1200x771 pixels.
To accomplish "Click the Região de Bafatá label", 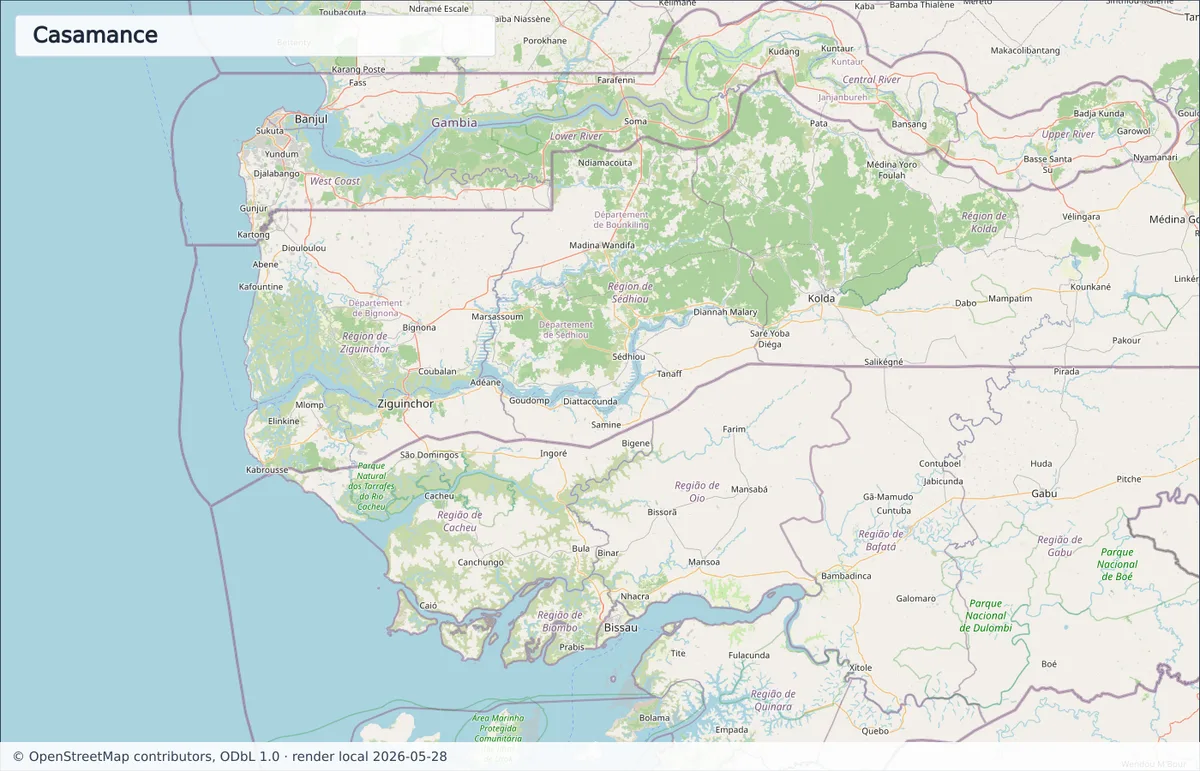I will pyautogui.click(x=879, y=540).
